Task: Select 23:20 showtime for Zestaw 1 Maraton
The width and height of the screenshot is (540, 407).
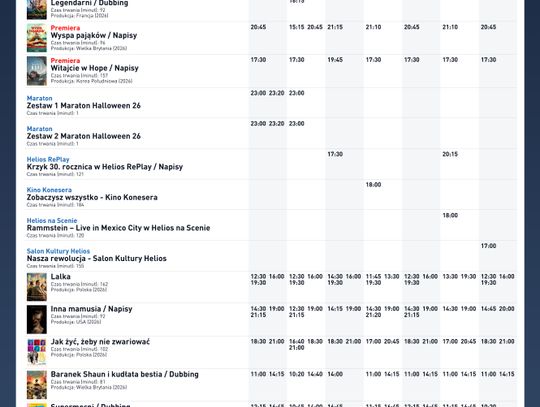Action: pos(277,93)
